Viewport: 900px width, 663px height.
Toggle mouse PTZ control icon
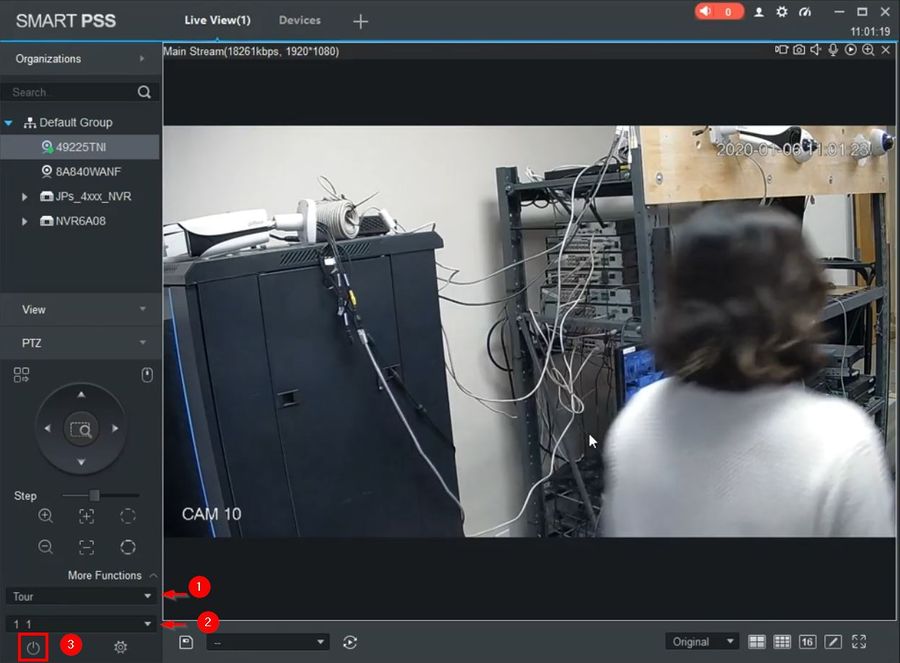147,375
